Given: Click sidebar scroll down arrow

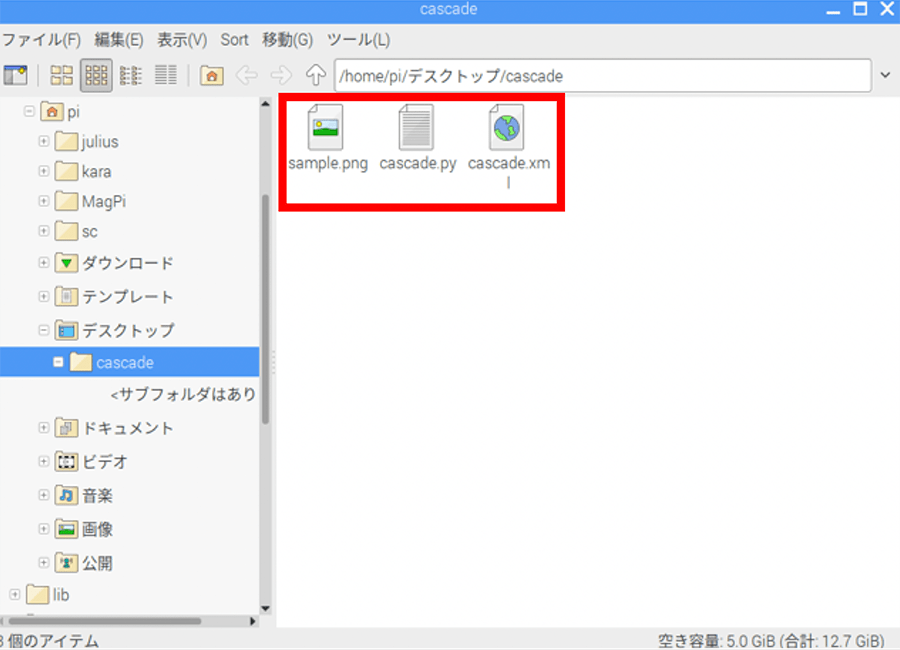Looking at the screenshot, I should point(265,609).
